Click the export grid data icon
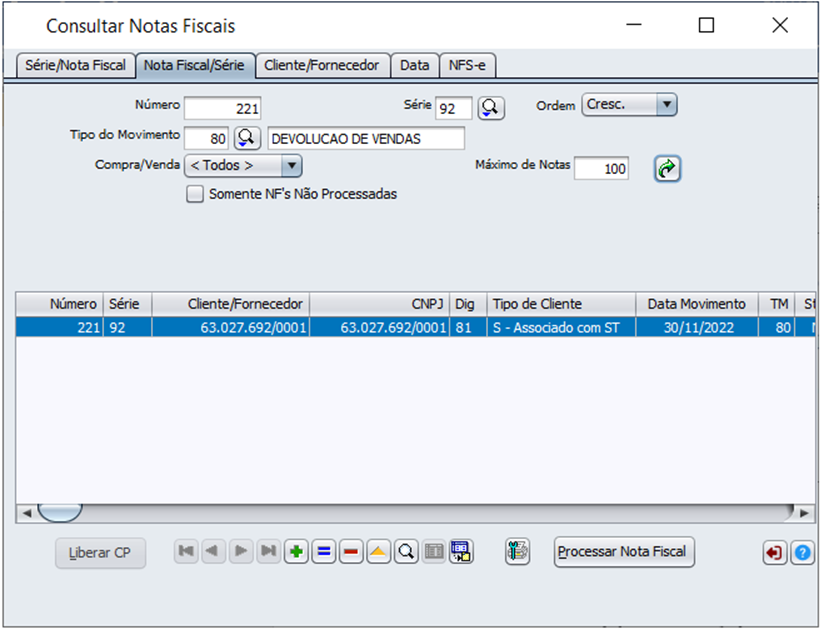 click(461, 552)
